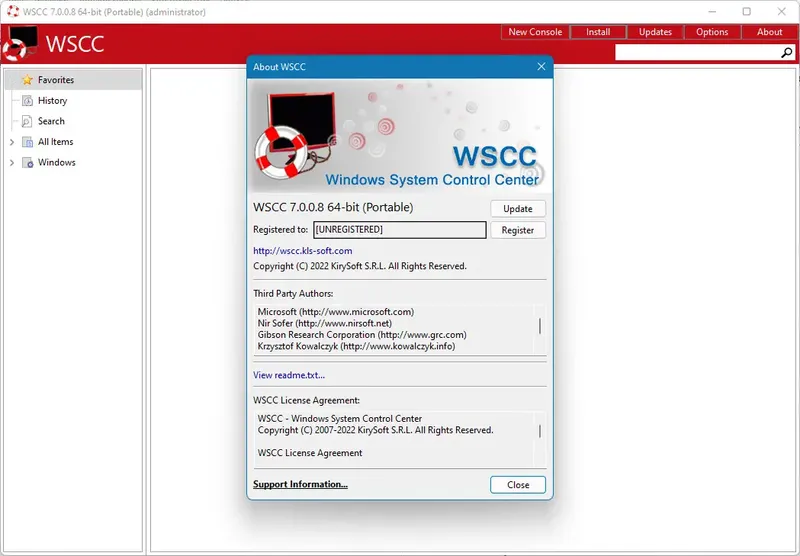Image resolution: width=800 pixels, height=556 pixels.
Task: Open the New Console menu
Action: (x=535, y=32)
